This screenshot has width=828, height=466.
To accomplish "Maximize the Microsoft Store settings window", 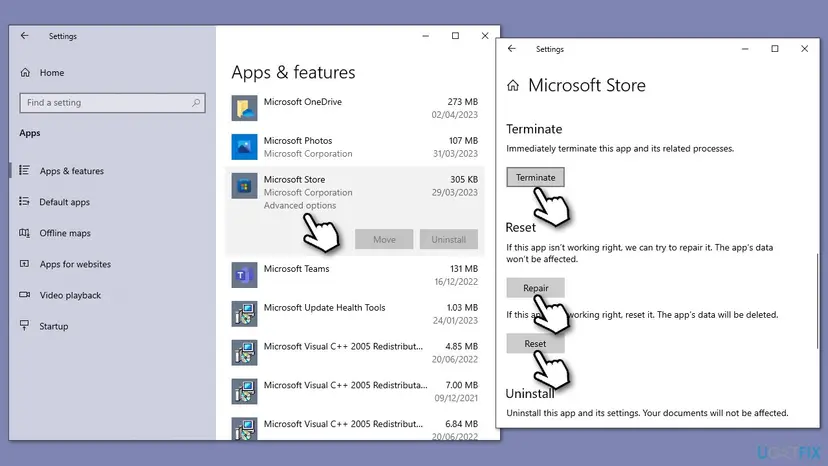I will pos(775,49).
